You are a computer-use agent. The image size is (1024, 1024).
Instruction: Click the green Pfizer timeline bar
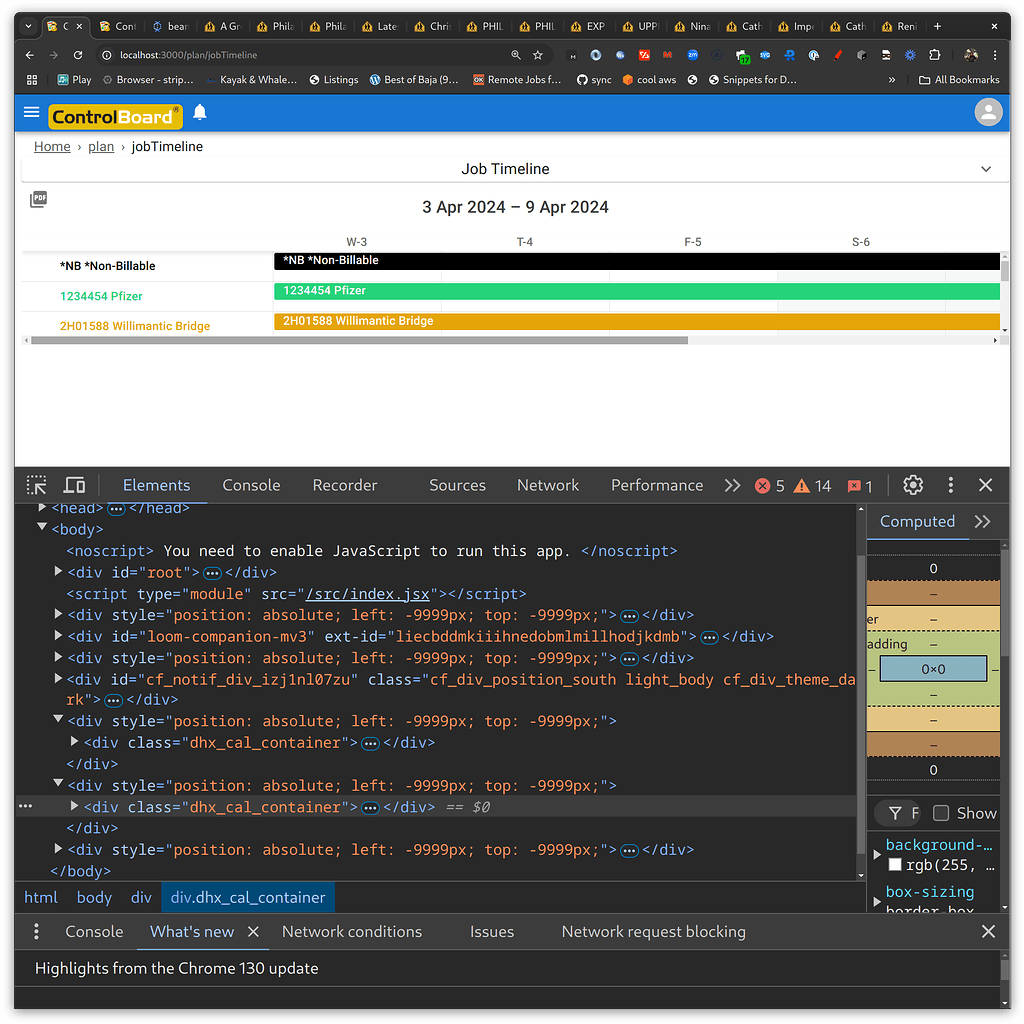click(637, 291)
